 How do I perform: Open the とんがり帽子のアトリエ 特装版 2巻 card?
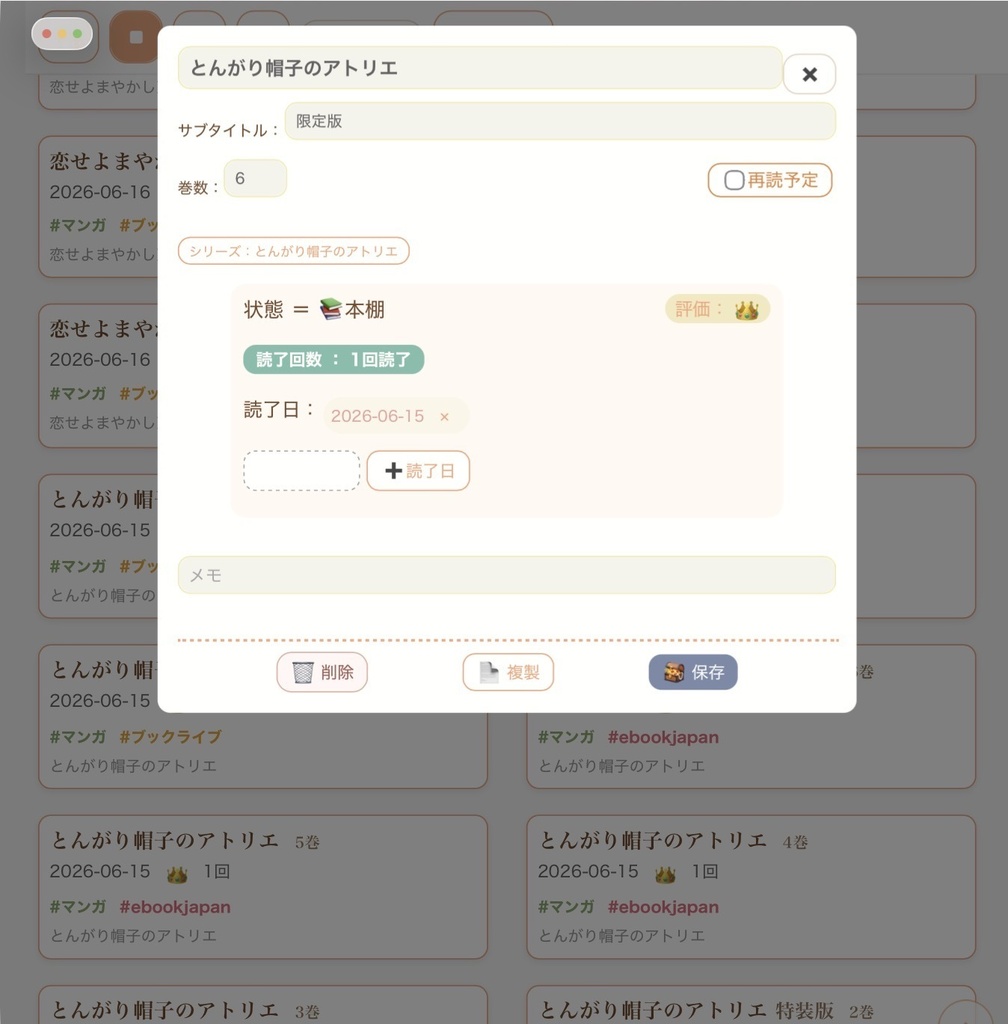tap(751, 1006)
